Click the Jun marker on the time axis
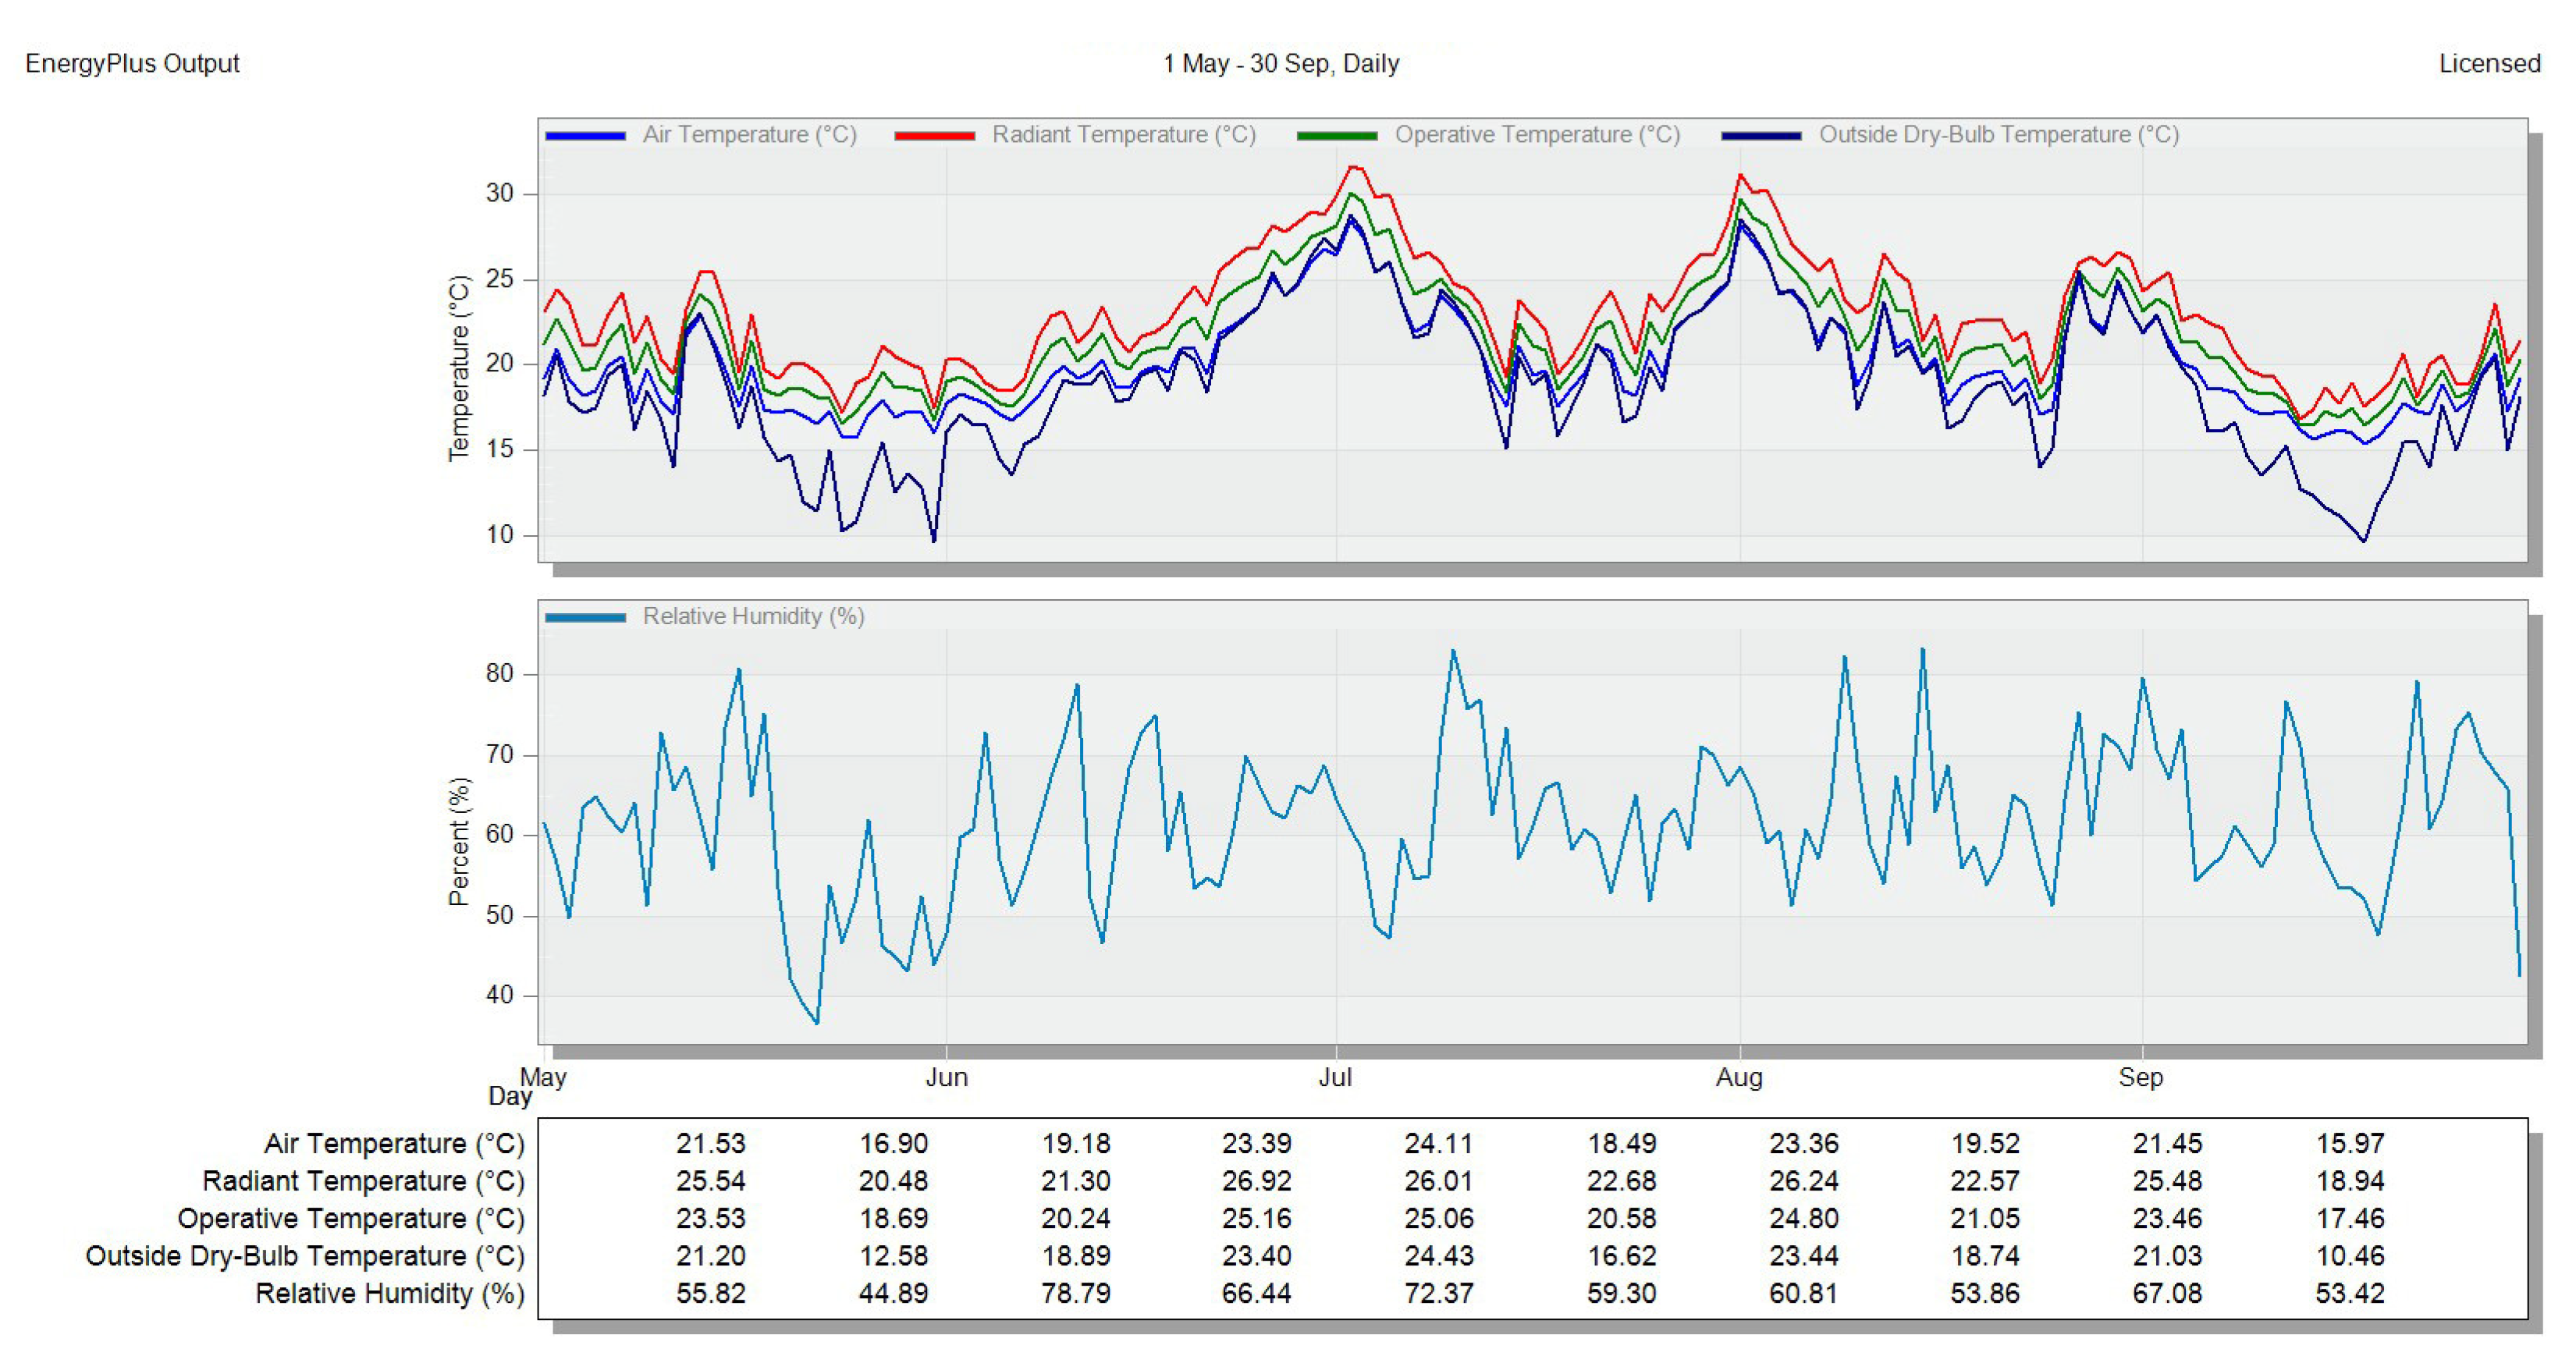2576x1370 pixels. 946,1077
